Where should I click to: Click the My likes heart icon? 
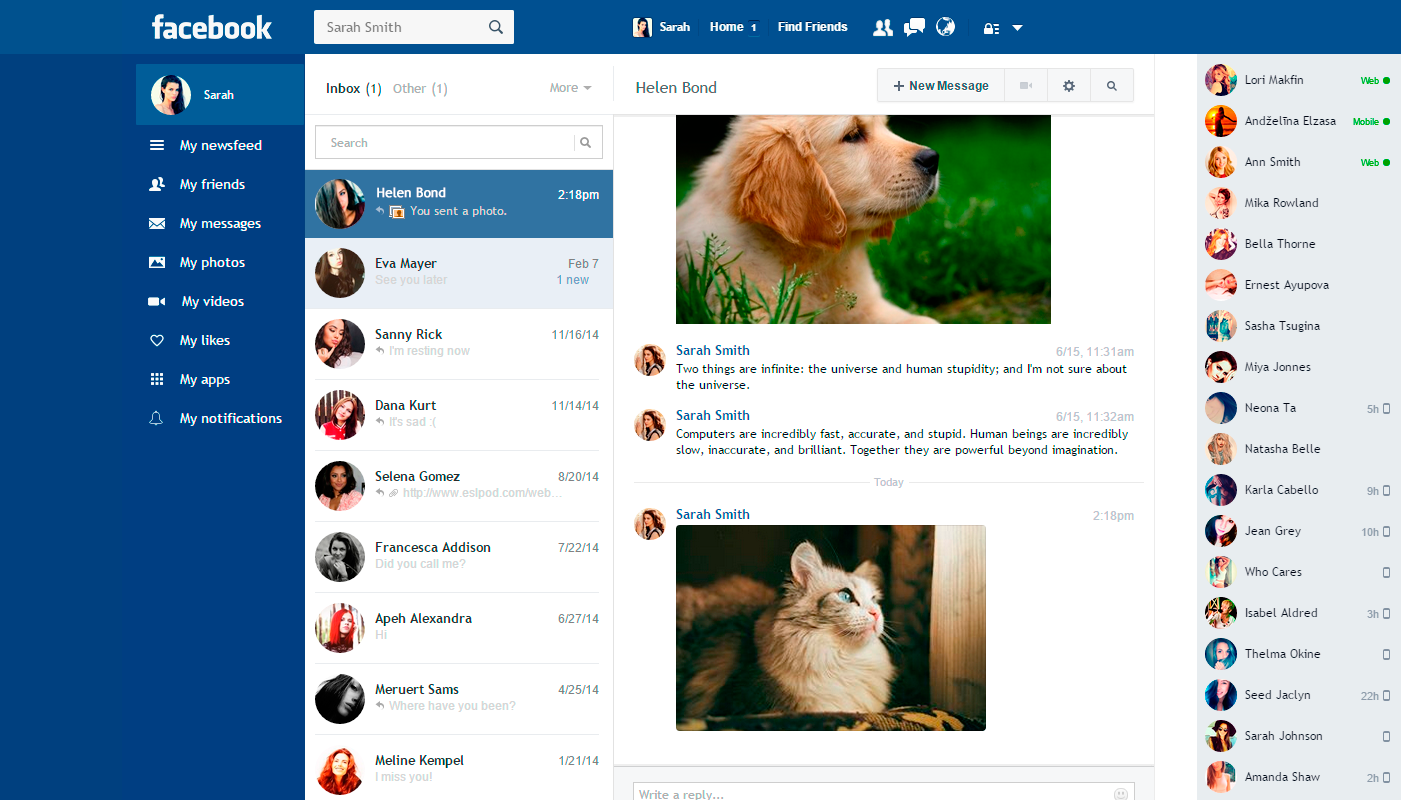tap(156, 340)
